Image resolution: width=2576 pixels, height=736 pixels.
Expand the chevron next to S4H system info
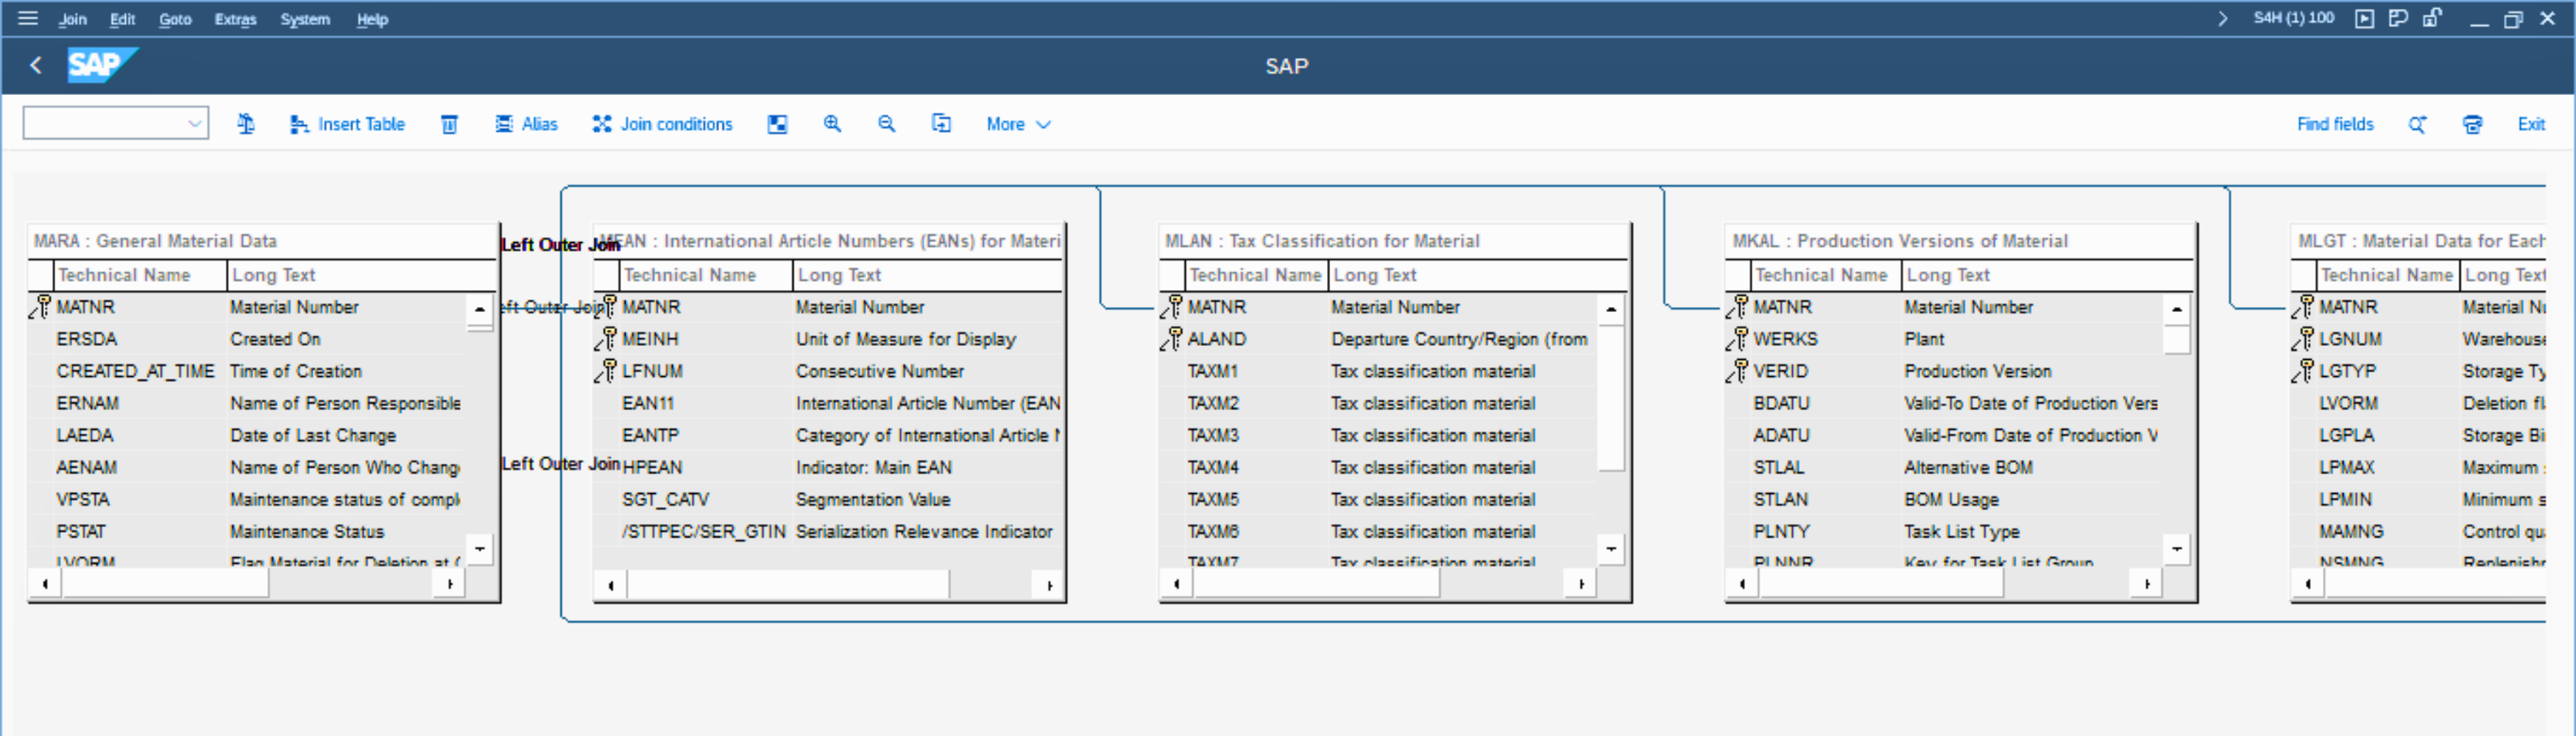point(2223,18)
